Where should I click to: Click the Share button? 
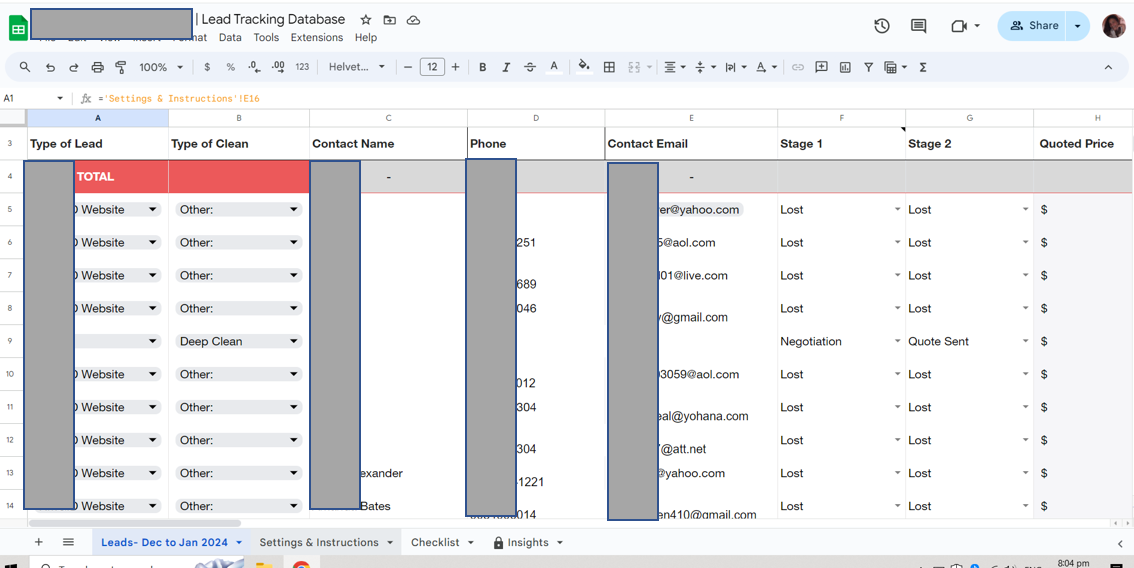point(1033,26)
